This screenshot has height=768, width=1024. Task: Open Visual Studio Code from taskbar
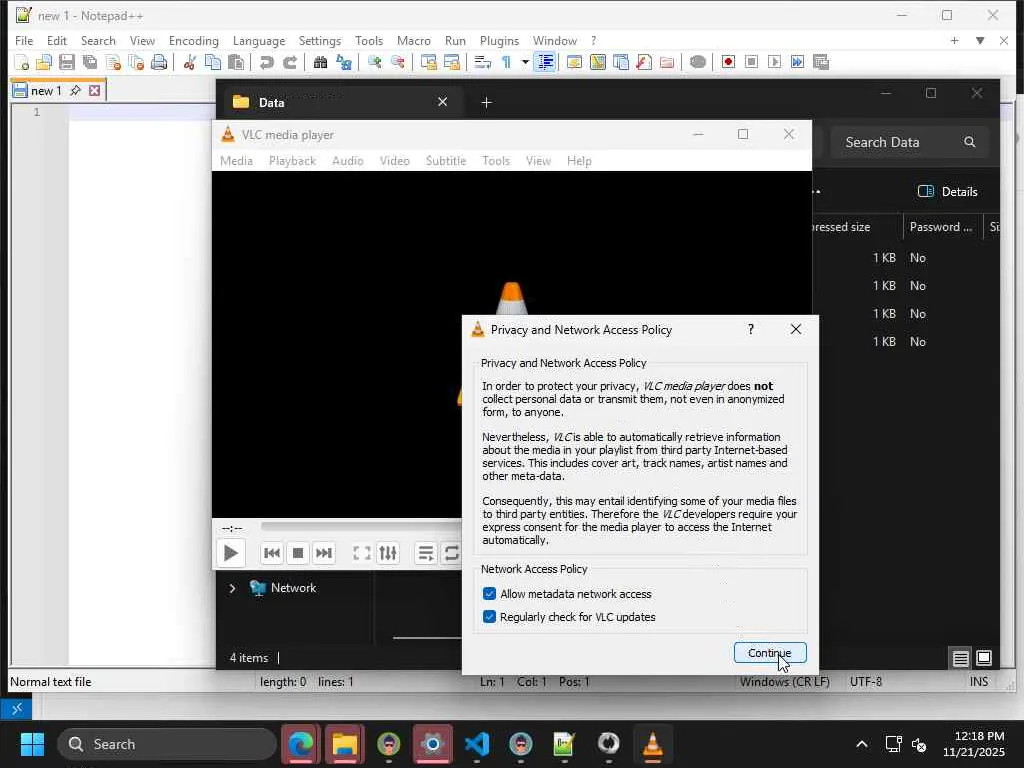477,744
